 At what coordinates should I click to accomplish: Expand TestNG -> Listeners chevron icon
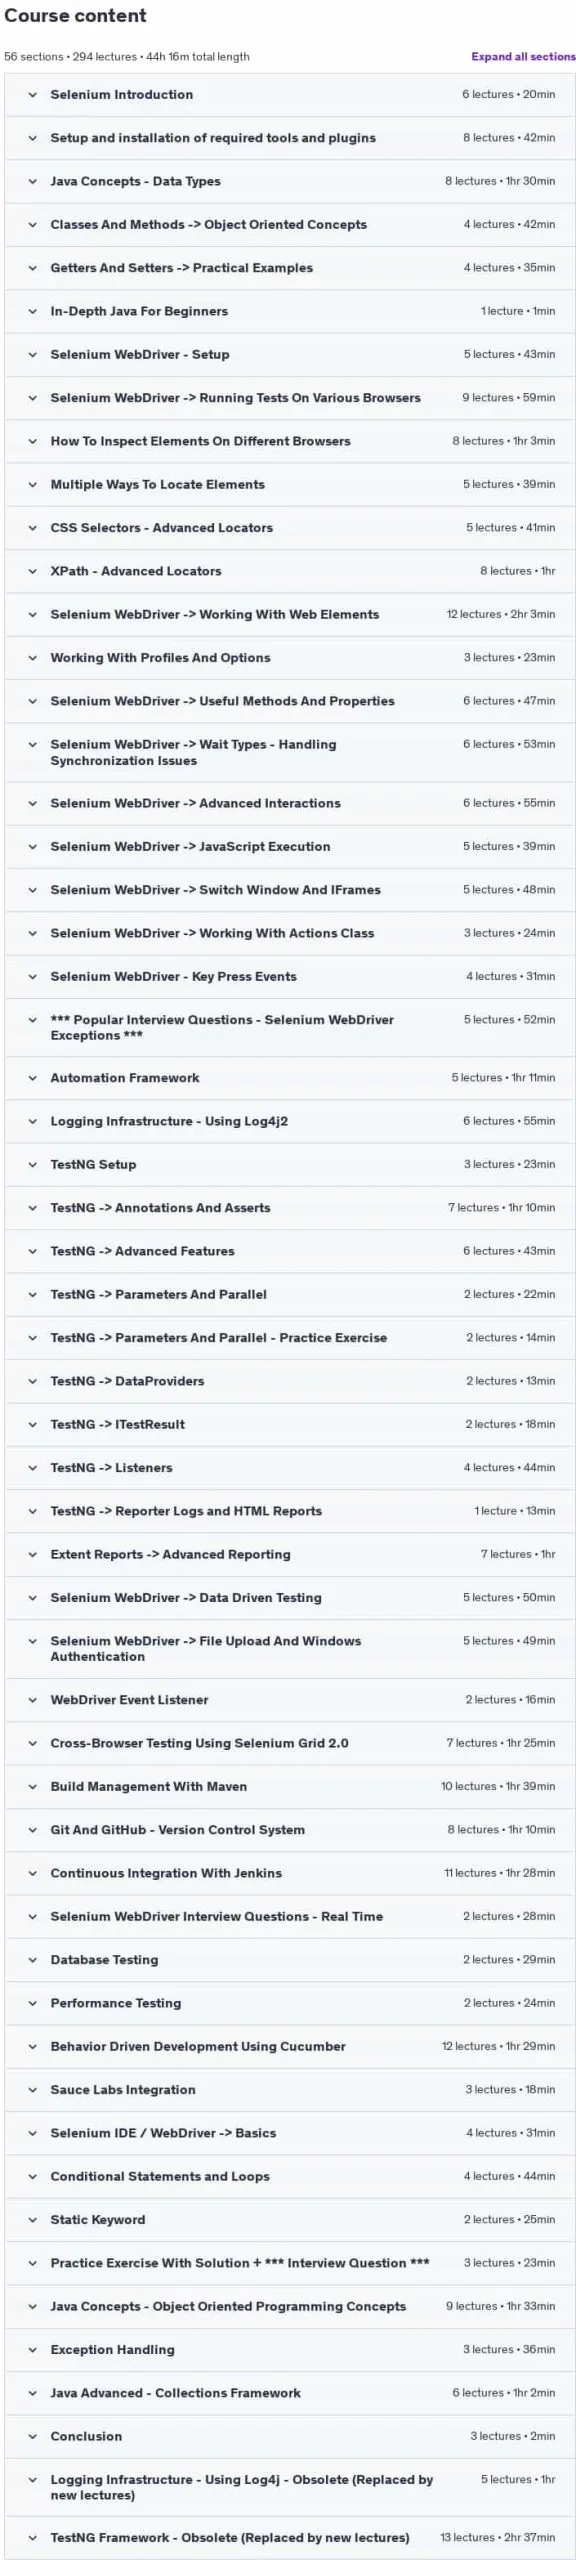32,1468
